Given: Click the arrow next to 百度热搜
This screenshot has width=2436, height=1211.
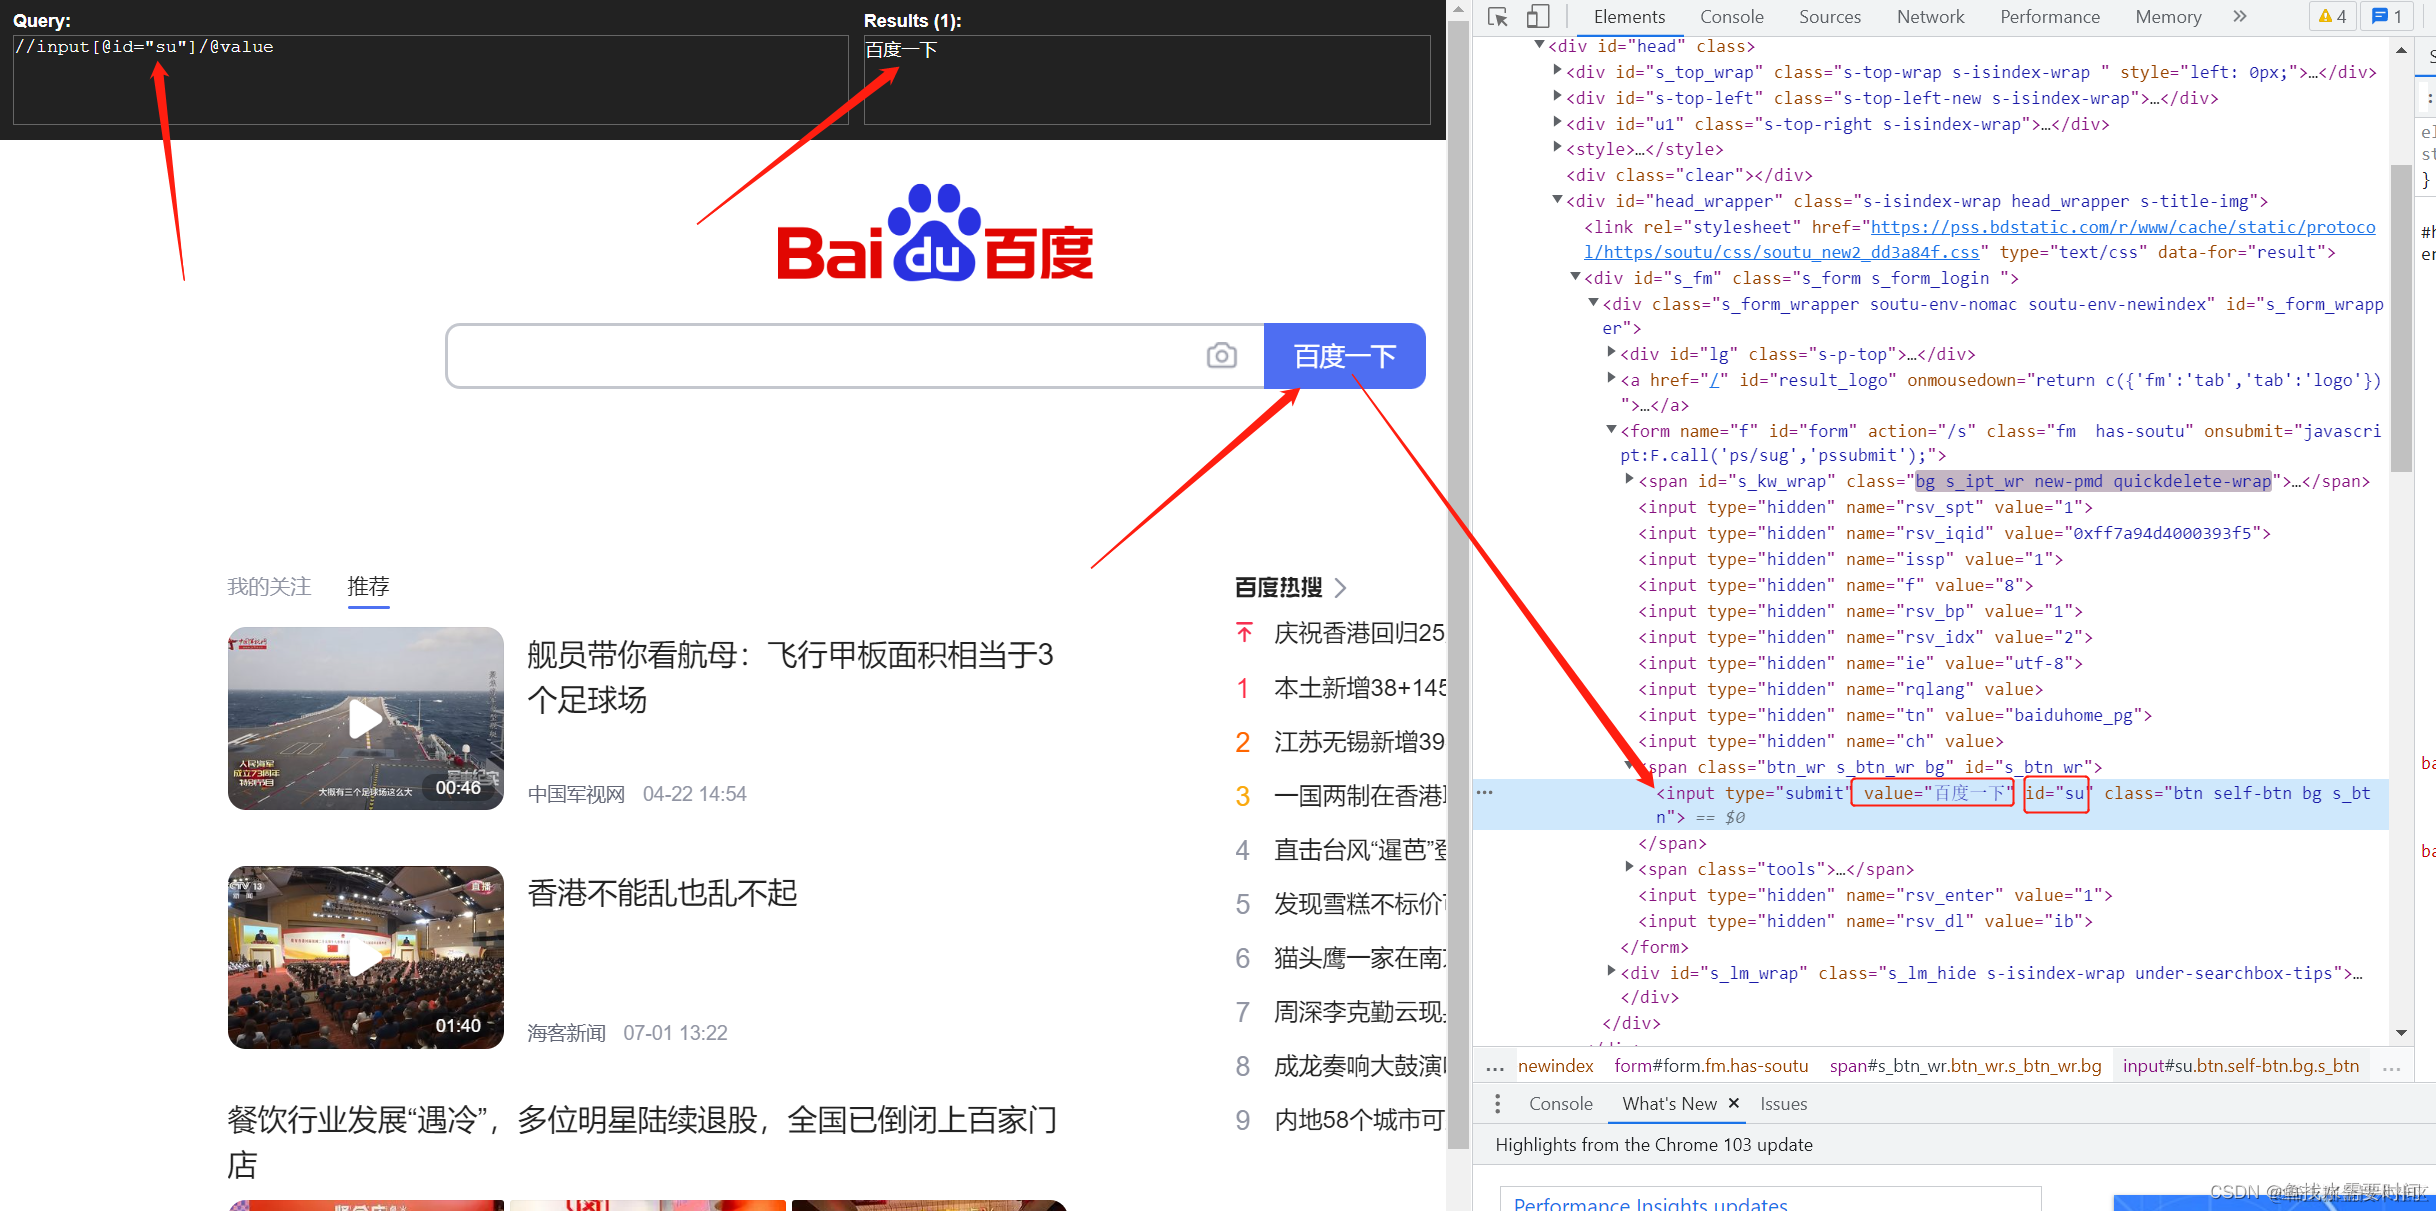Looking at the screenshot, I should click(1340, 588).
